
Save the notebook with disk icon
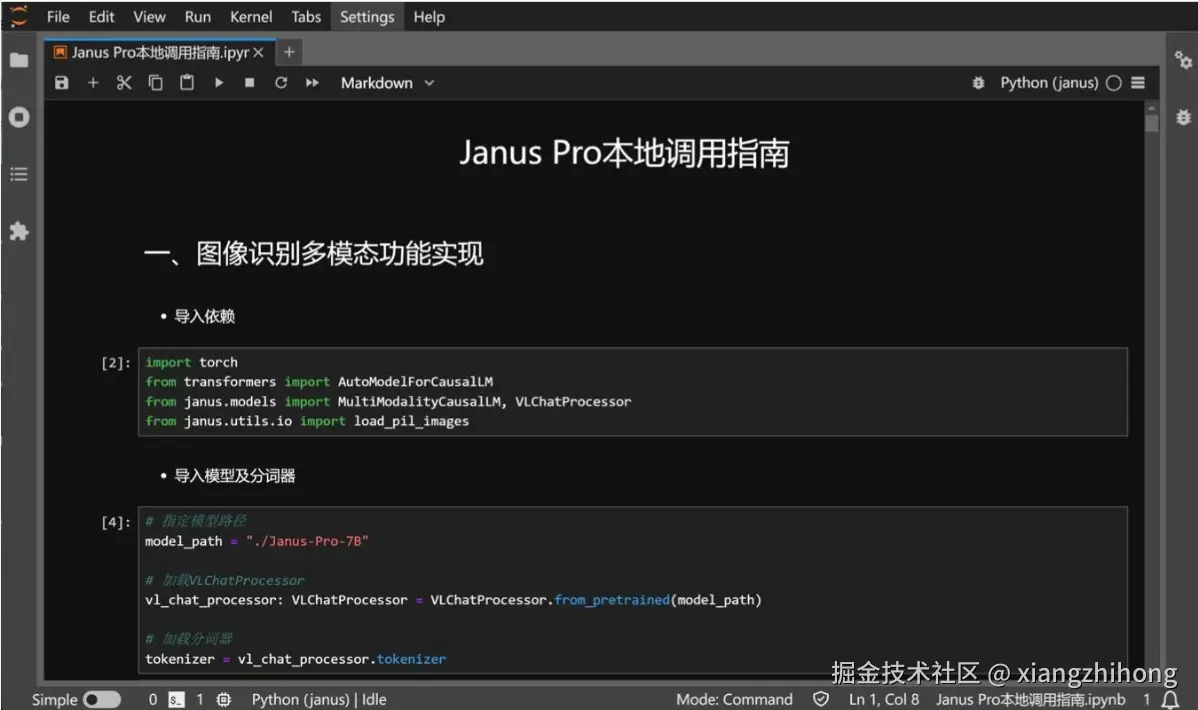(62, 83)
